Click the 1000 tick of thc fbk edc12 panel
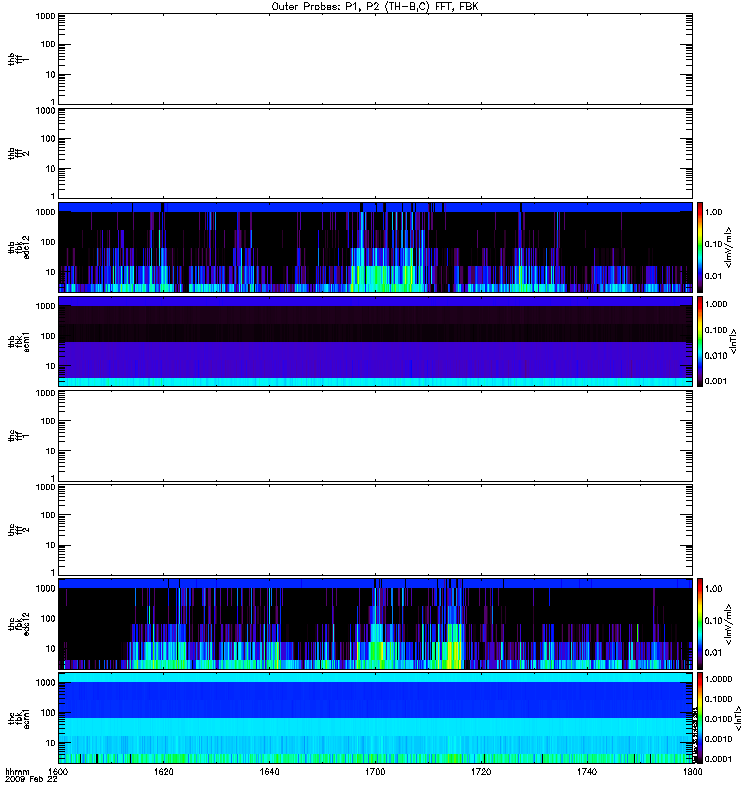Screen dimensions: 750x800 pyautogui.click(x=45, y=589)
